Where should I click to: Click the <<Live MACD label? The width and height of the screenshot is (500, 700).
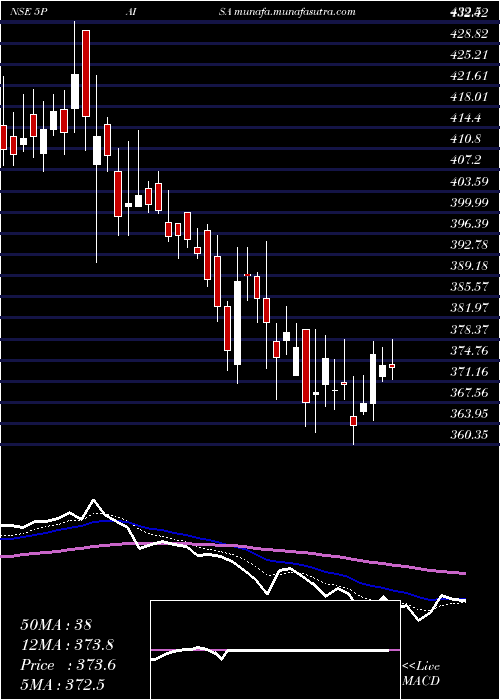[421, 673]
